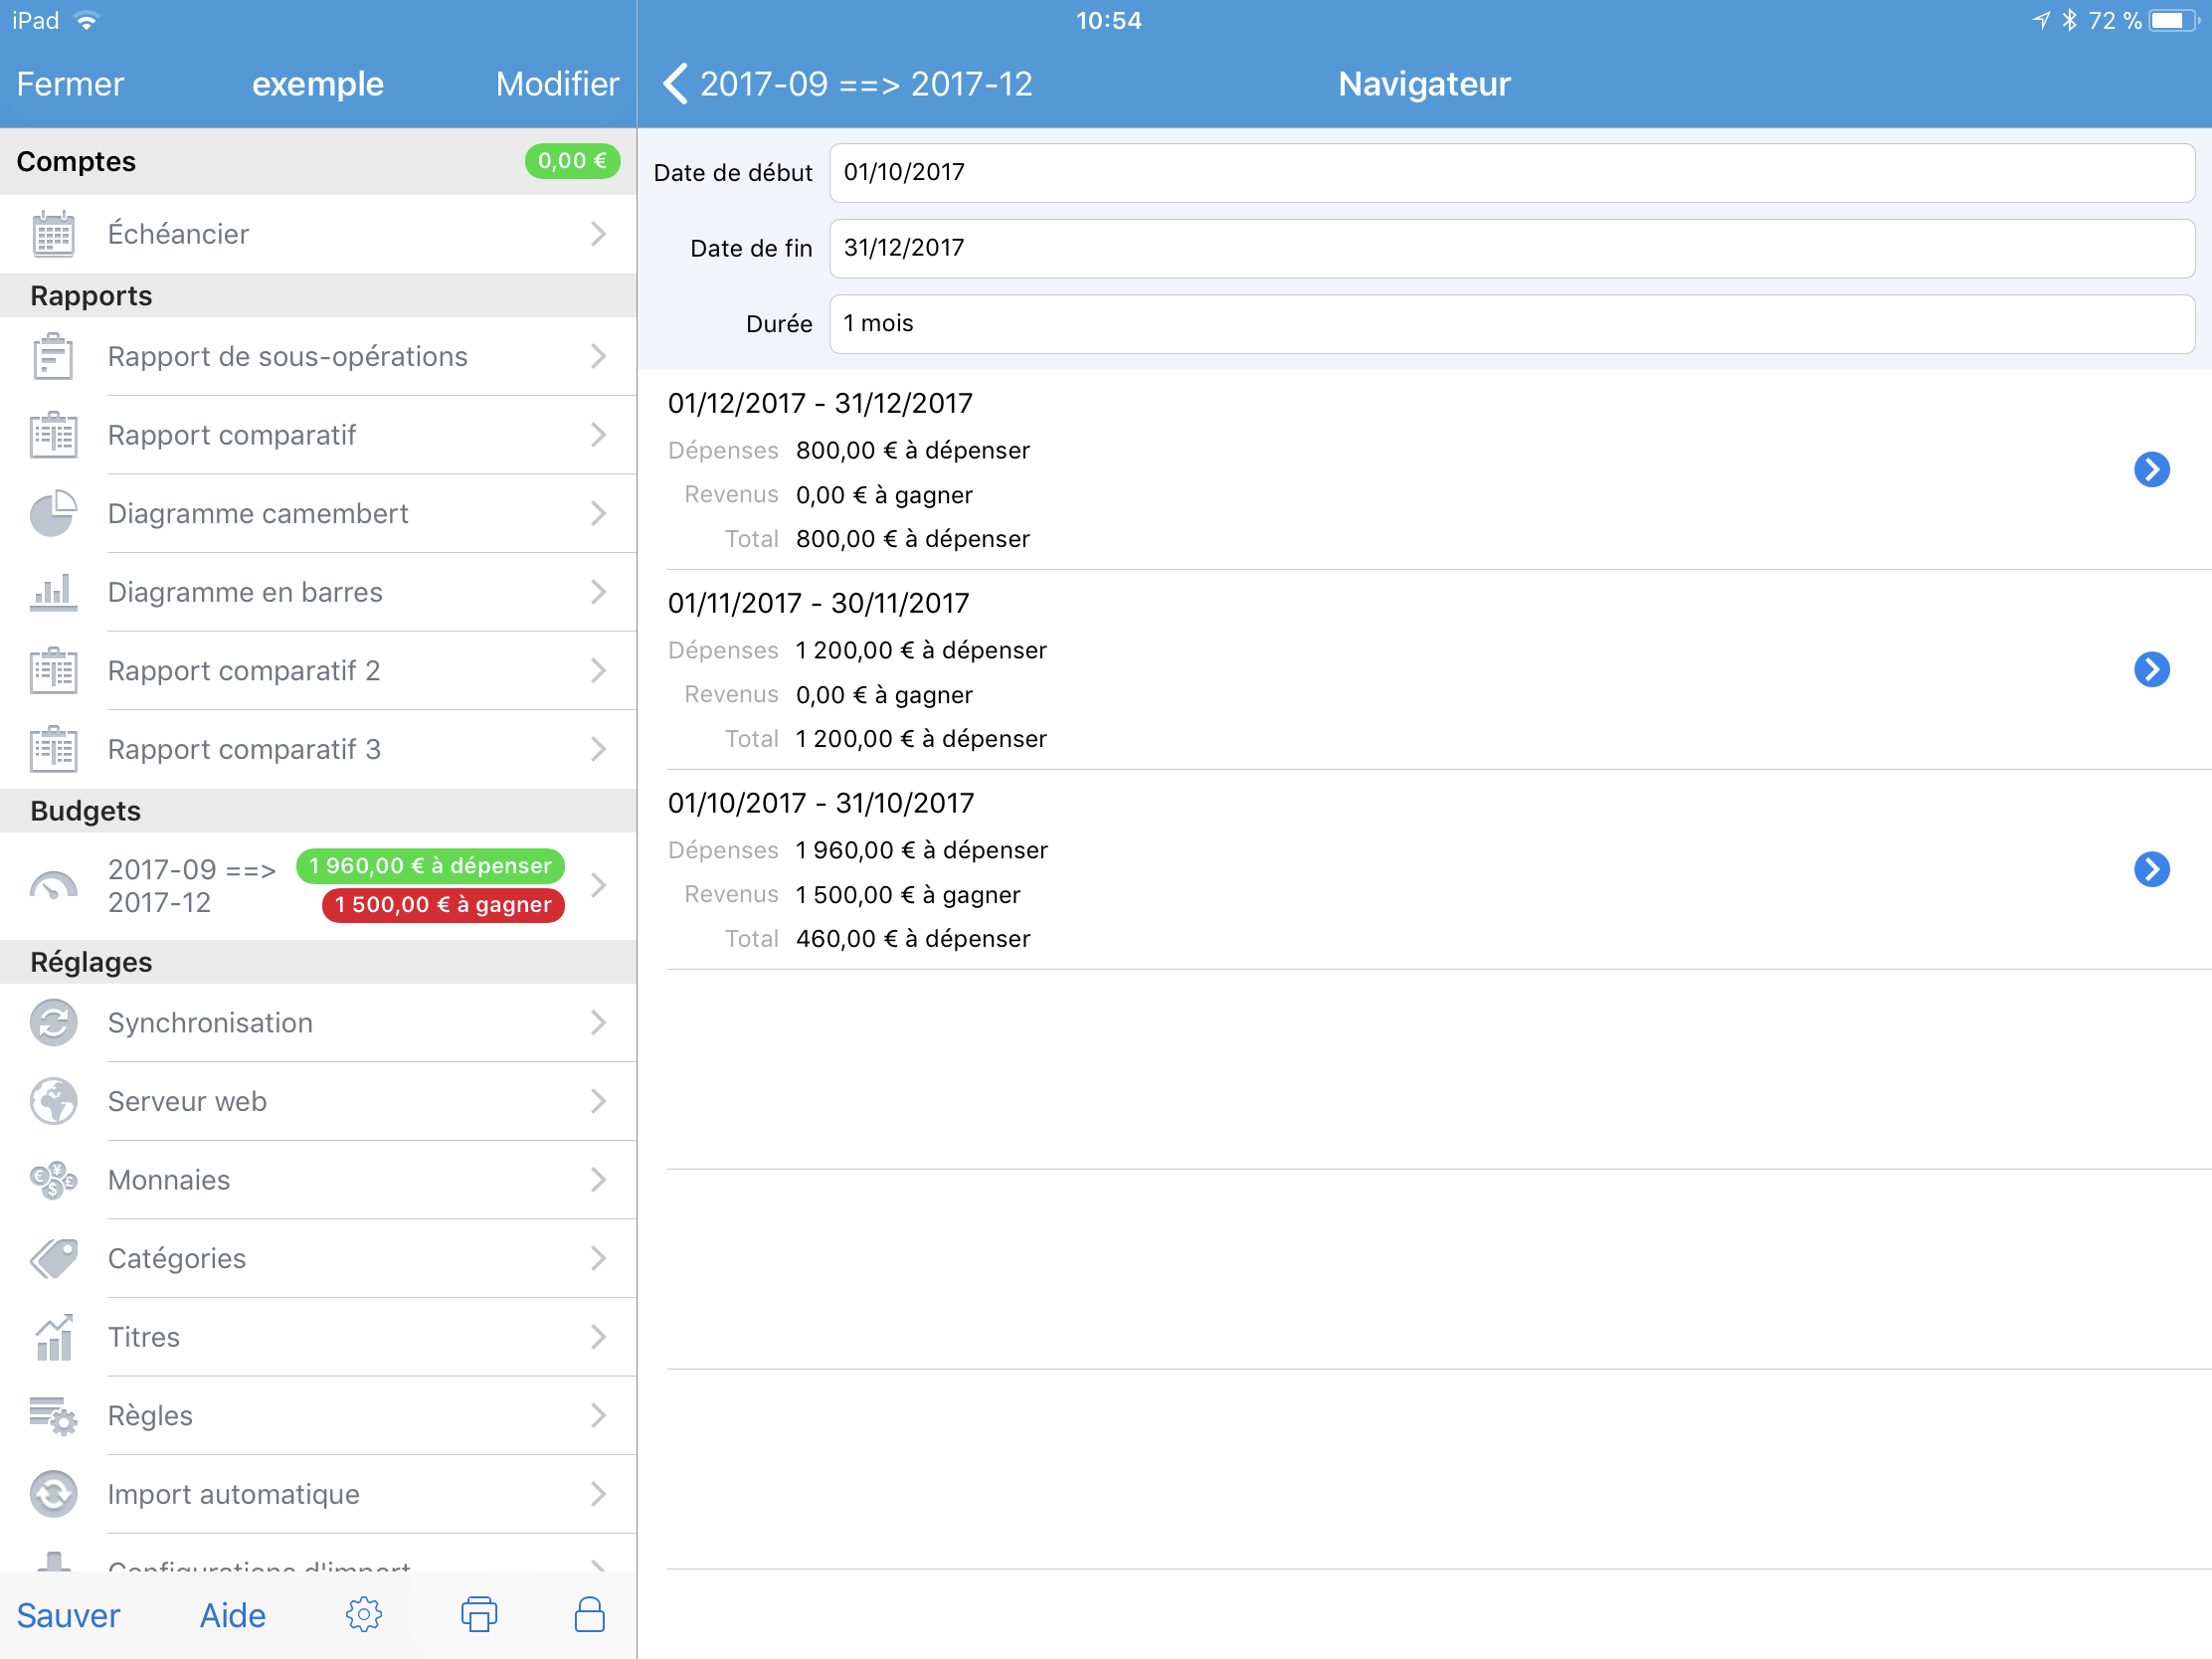This screenshot has width=2212, height=1659.
Task: Expand Échéancier row chevron
Action: click(x=598, y=234)
